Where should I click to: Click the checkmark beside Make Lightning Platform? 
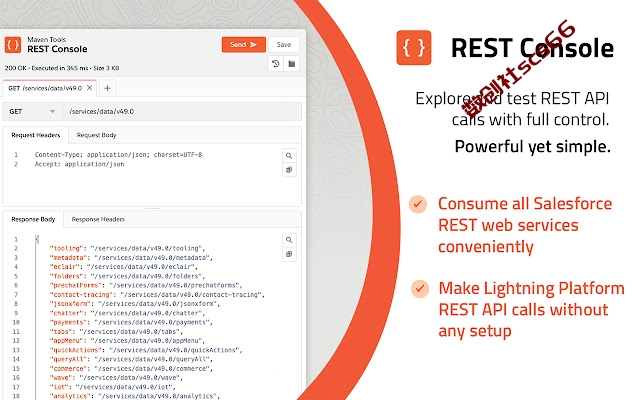420,289
